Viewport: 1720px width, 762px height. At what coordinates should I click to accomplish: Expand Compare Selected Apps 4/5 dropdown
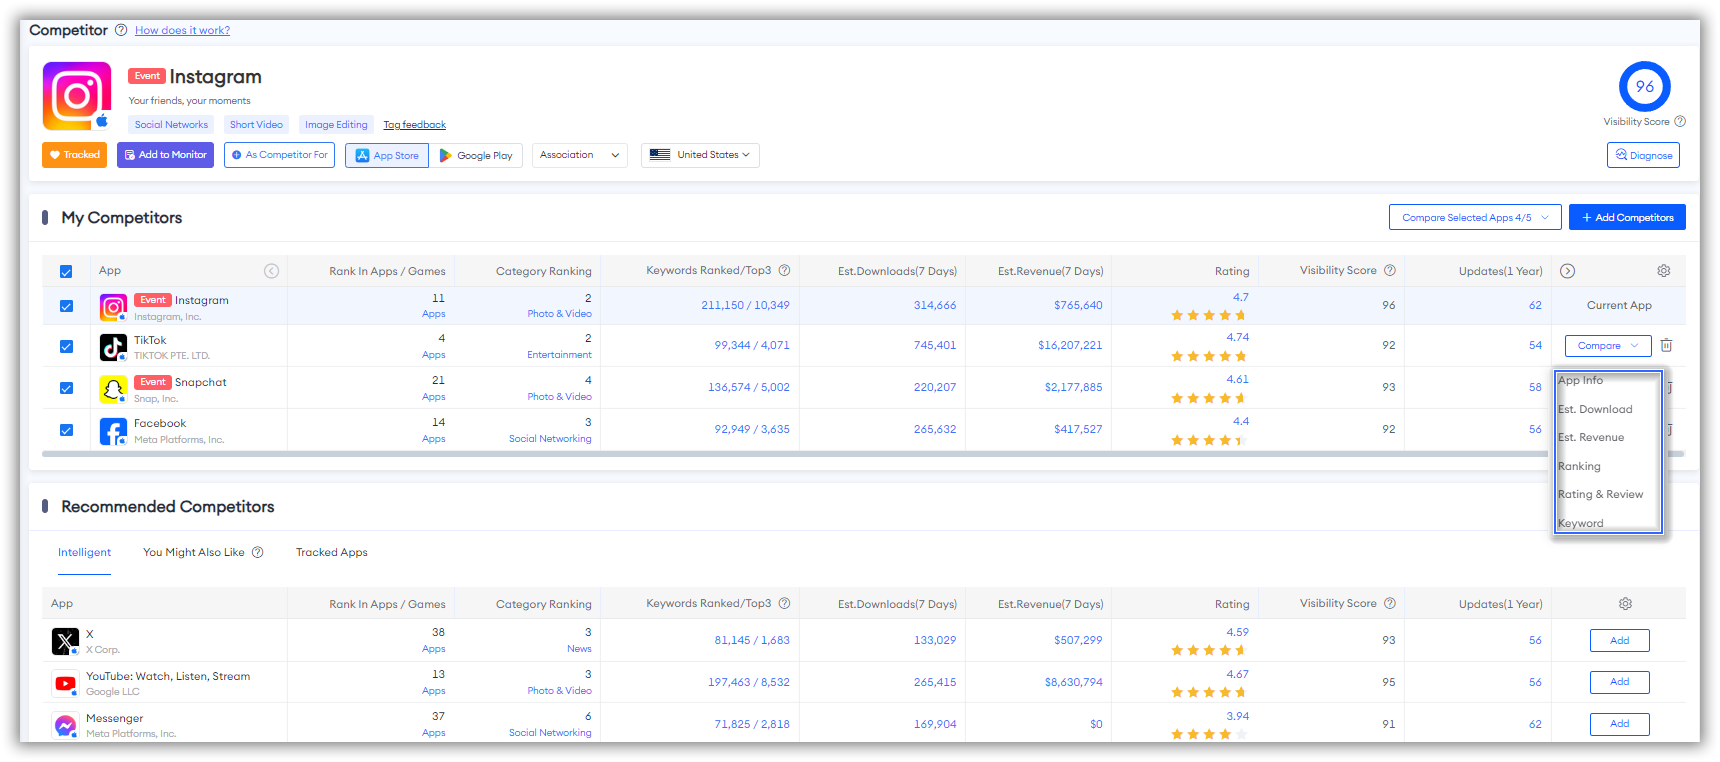click(1475, 217)
